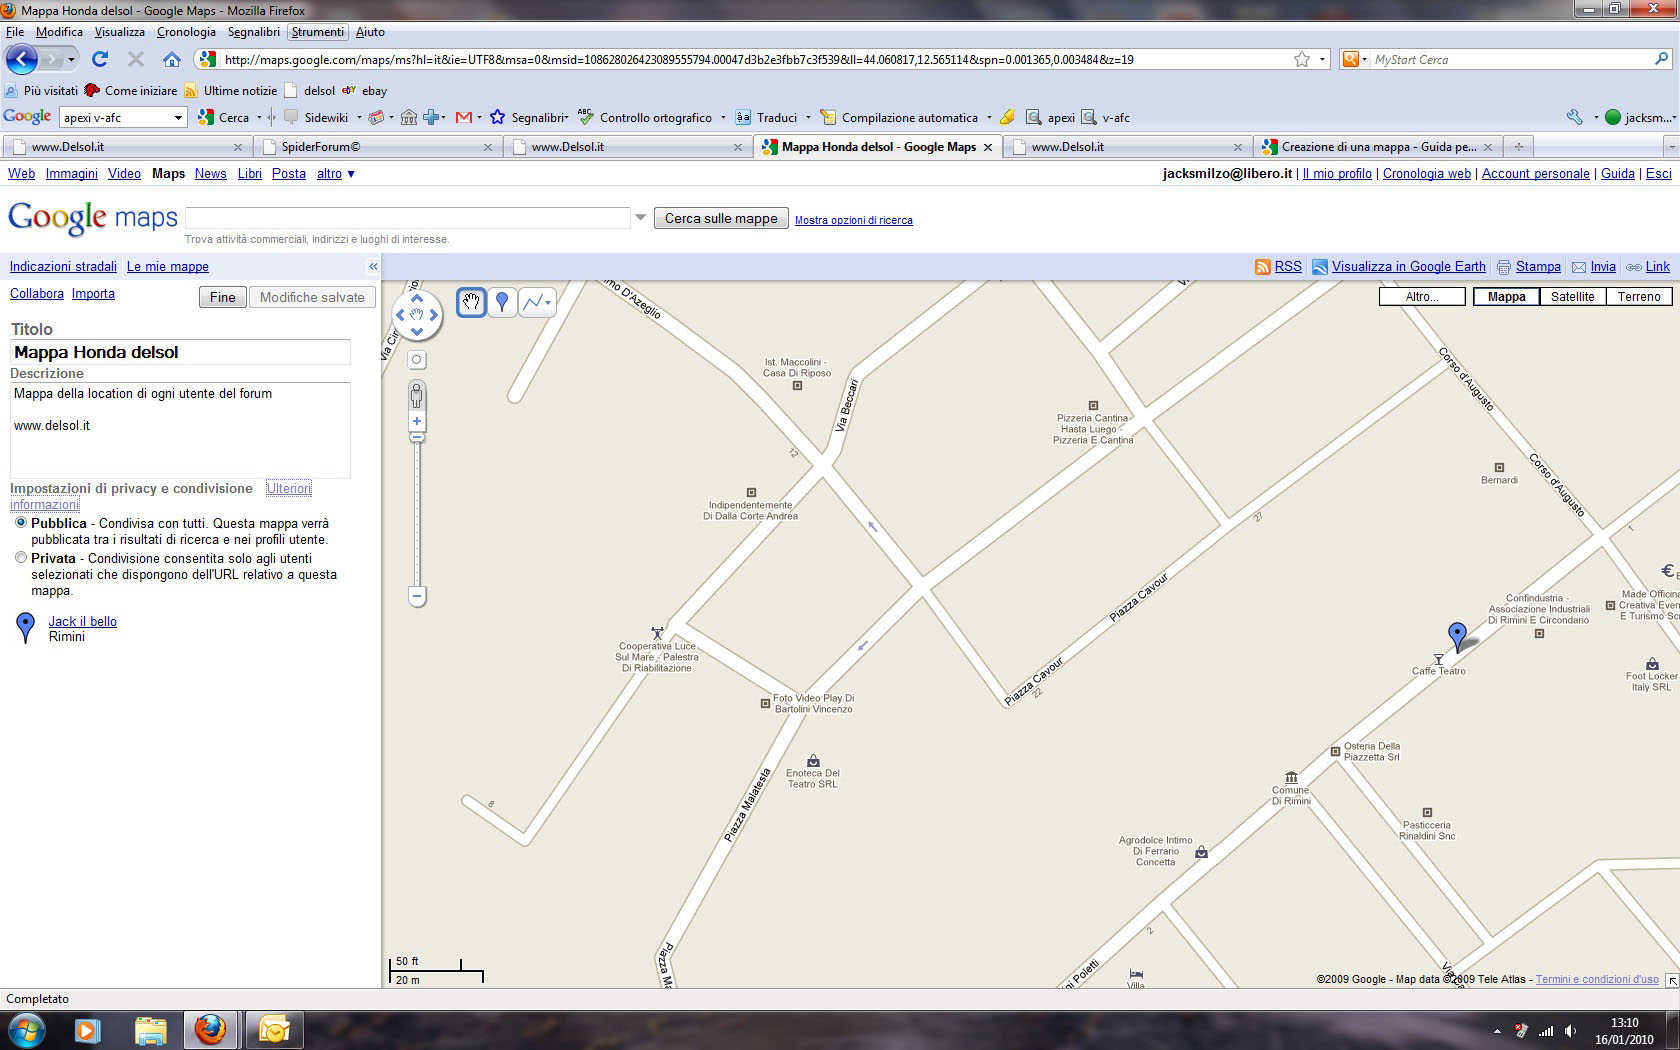Screen dimensions: 1680x1050
Task: Open the Traduci dropdown arrow
Action: (808, 117)
